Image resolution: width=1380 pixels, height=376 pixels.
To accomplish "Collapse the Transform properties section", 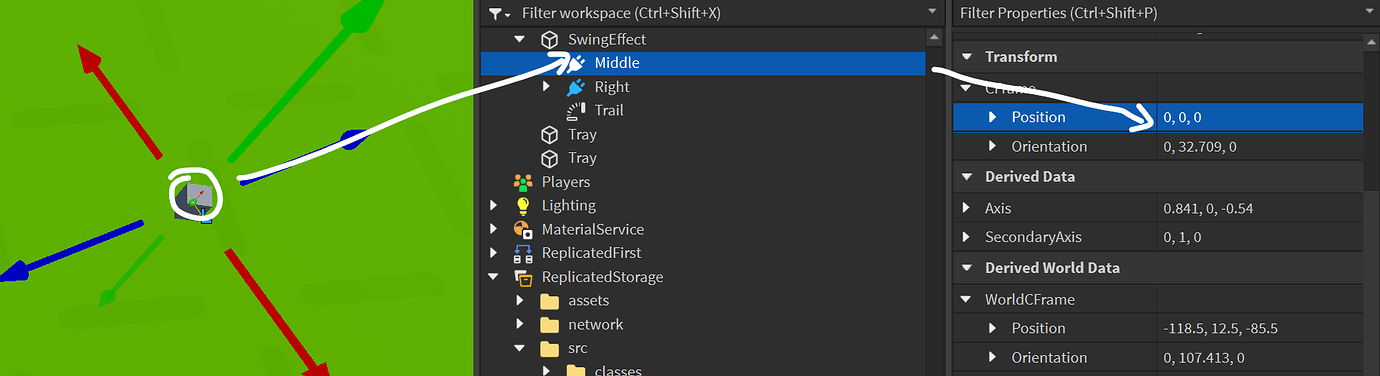I will click(x=966, y=57).
